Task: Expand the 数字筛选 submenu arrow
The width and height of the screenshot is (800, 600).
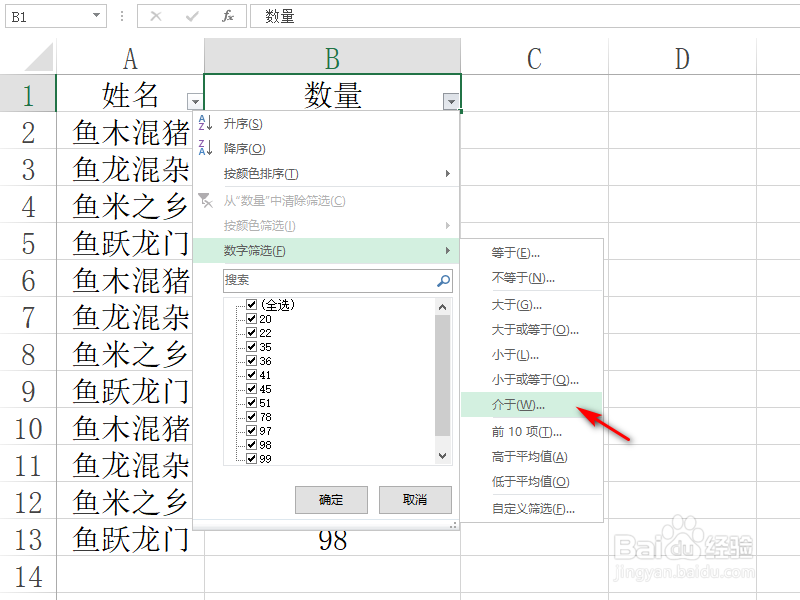Action: 447,251
